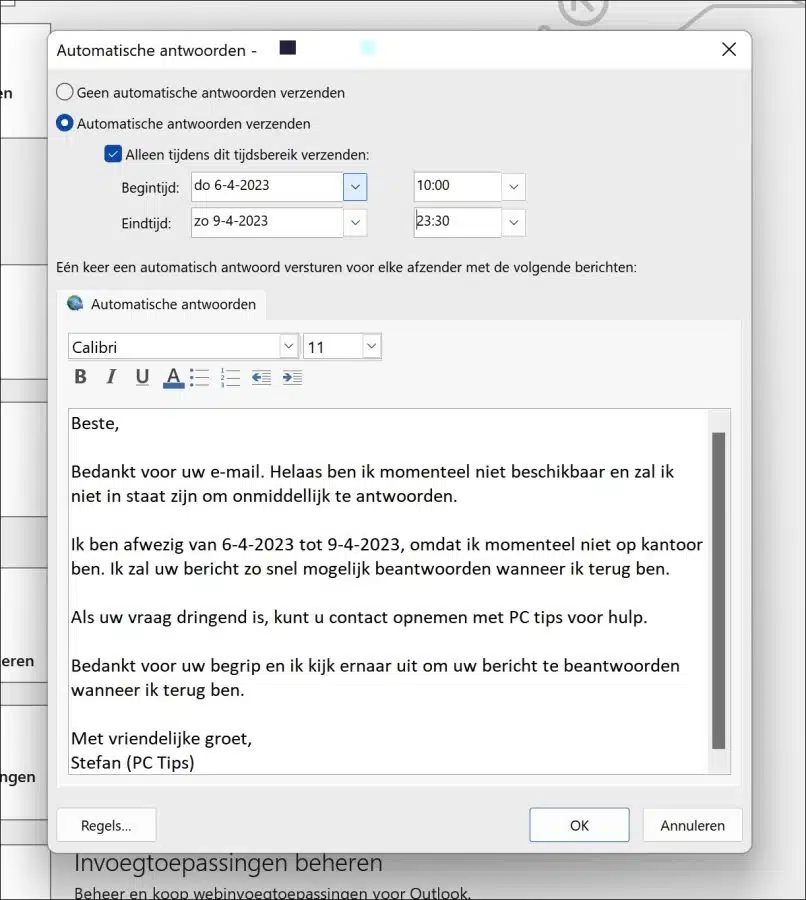
Task: Click the Annuleren button
Action: [692, 825]
